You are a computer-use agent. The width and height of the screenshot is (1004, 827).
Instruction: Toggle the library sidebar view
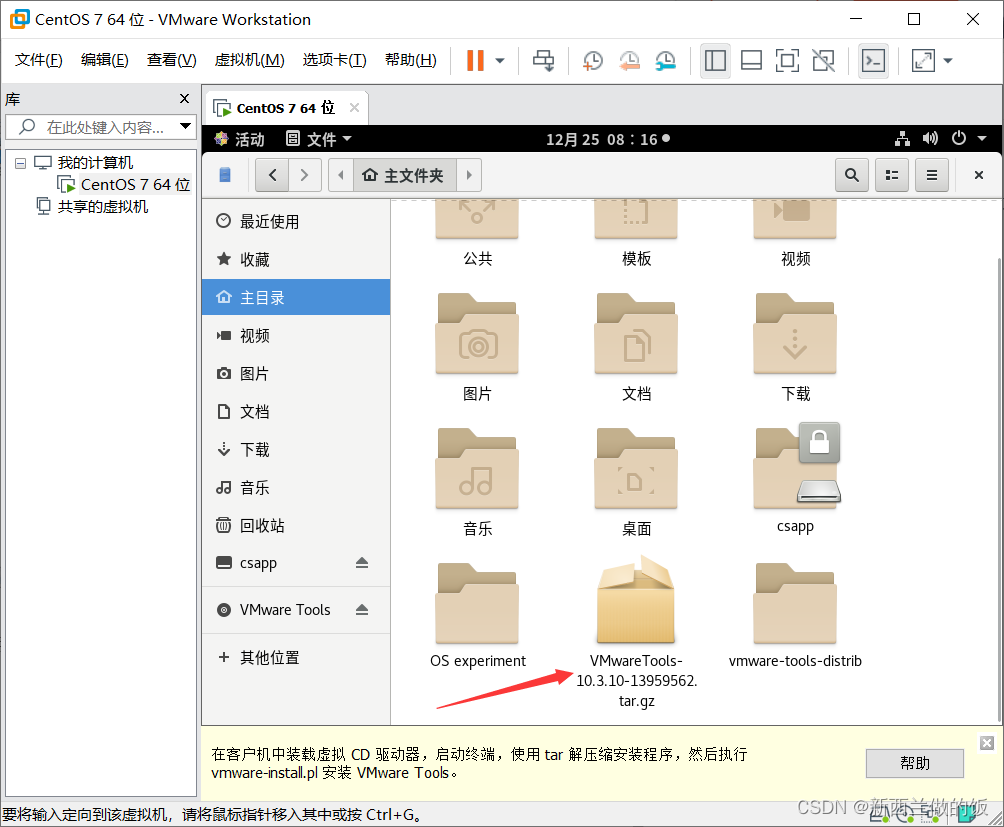[x=715, y=61]
